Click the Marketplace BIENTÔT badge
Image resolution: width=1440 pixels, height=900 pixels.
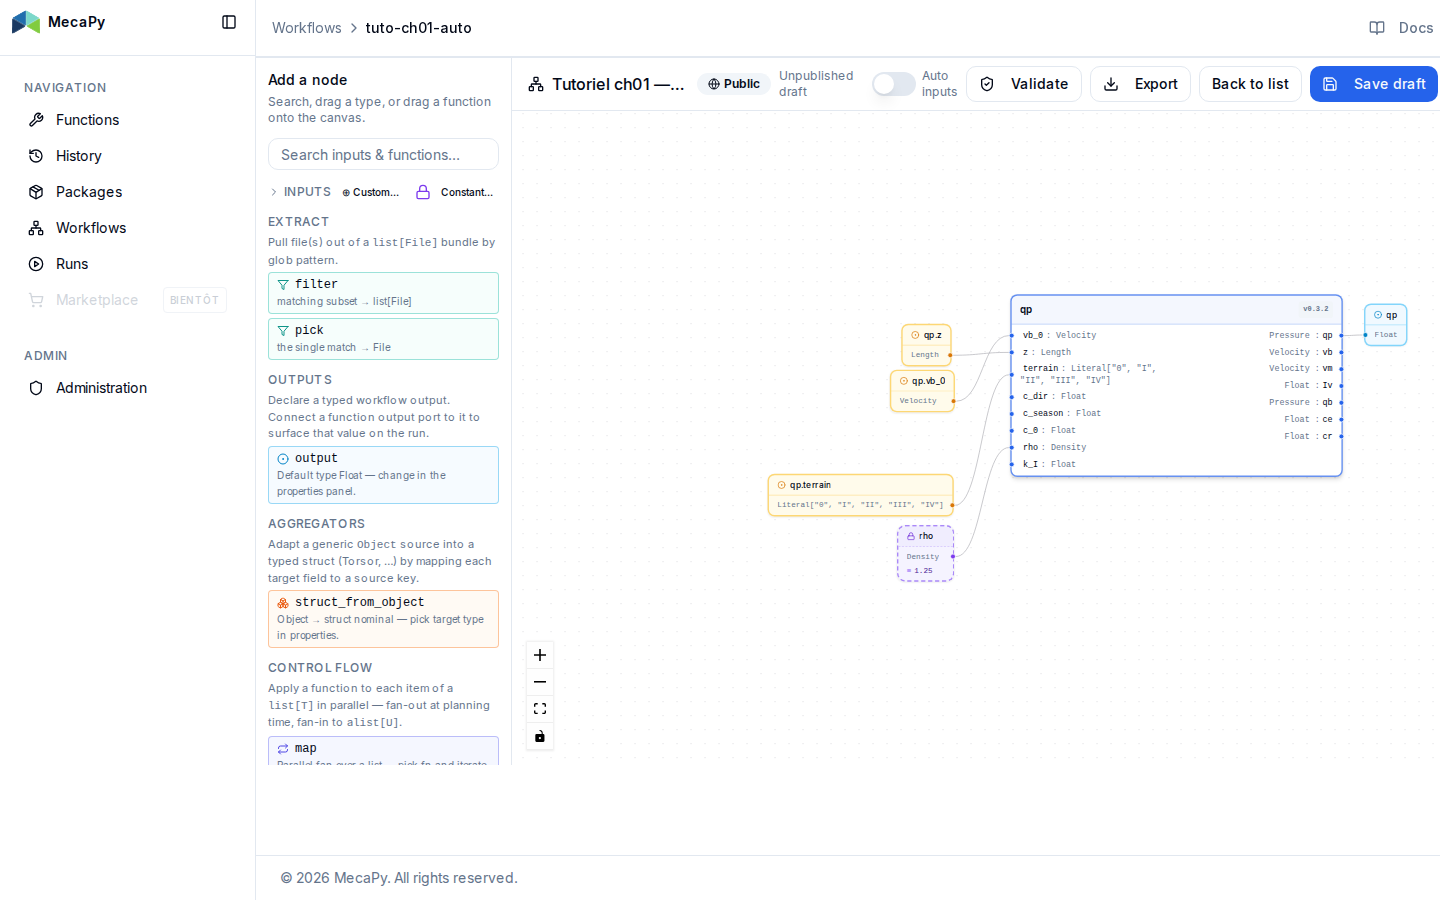pos(195,300)
